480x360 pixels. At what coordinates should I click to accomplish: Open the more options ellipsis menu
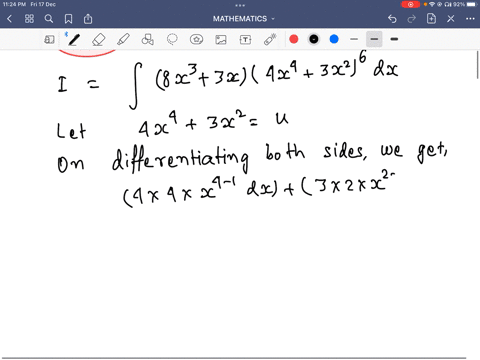point(470,19)
